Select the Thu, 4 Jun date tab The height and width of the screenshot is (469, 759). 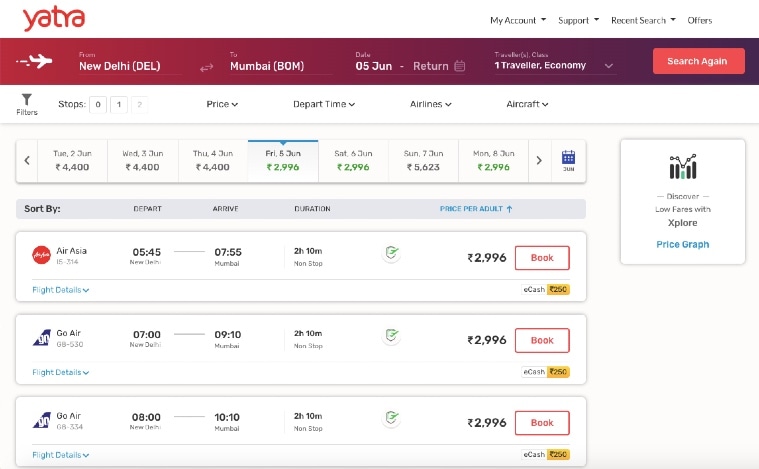point(213,161)
